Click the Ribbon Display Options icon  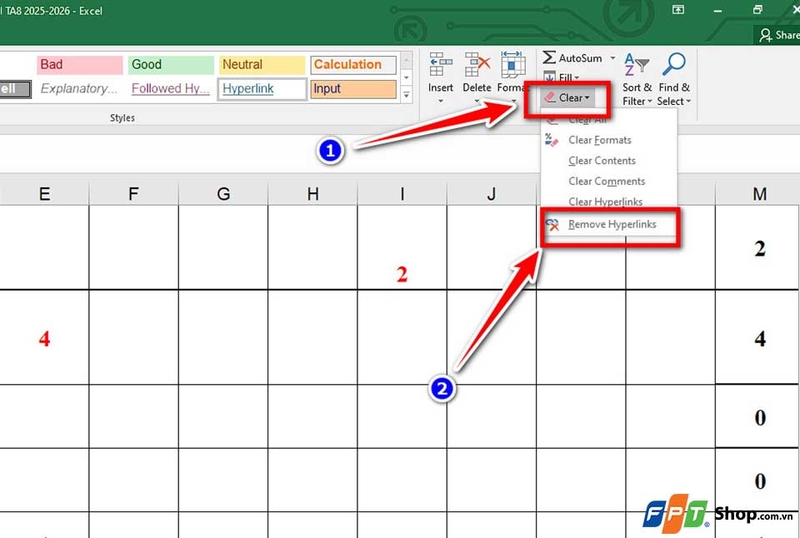click(678, 10)
